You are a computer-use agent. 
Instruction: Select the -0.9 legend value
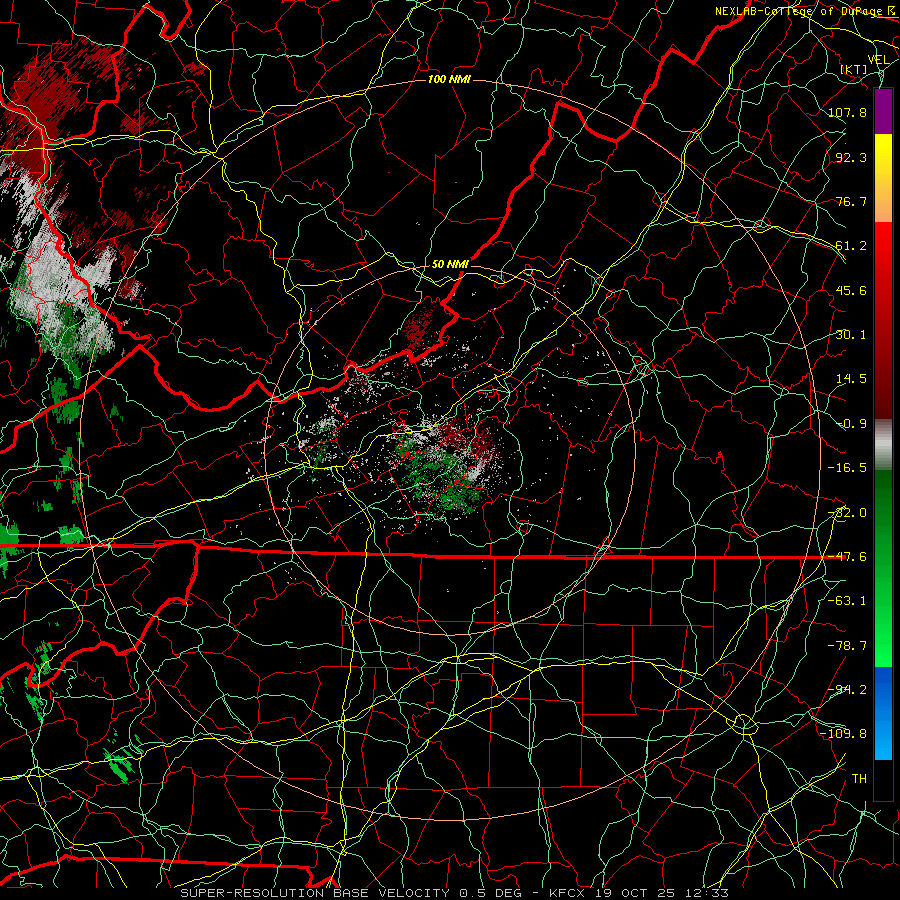click(x=851, y=424)
